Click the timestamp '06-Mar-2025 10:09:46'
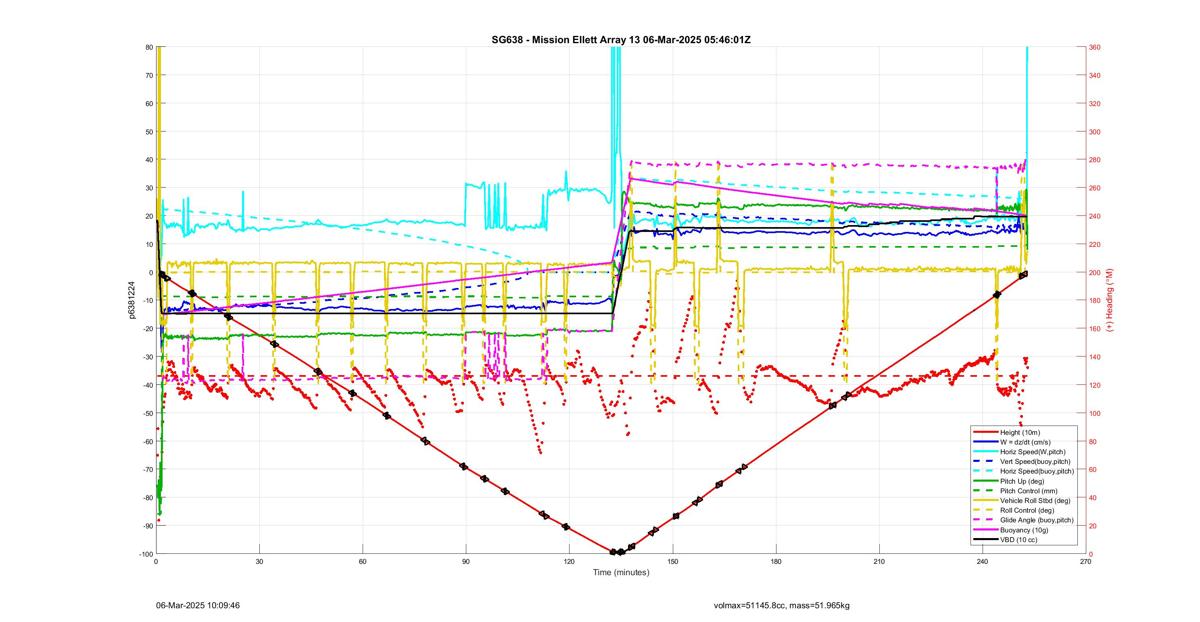 click(197, 605)
